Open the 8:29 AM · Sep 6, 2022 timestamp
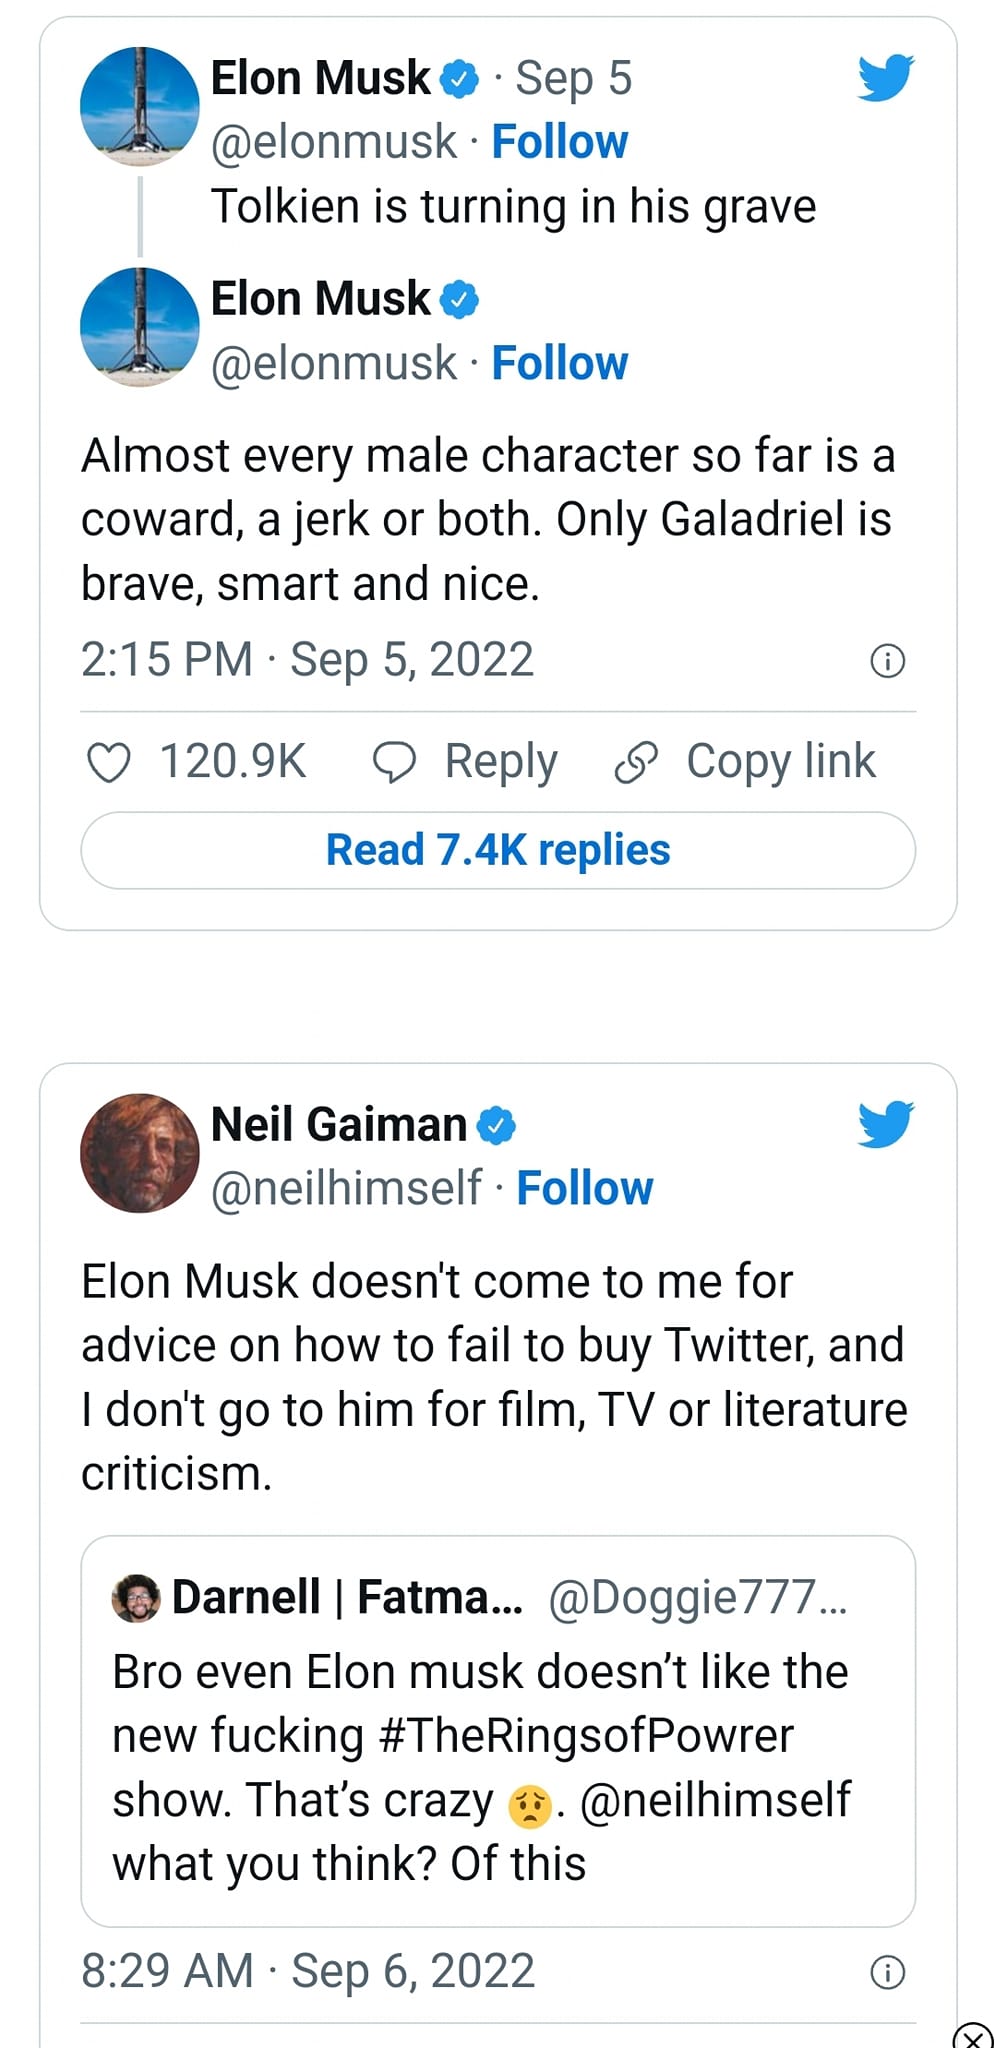Image resolution: width=995 pixels, height=2048 pixels. (308, 1971)
